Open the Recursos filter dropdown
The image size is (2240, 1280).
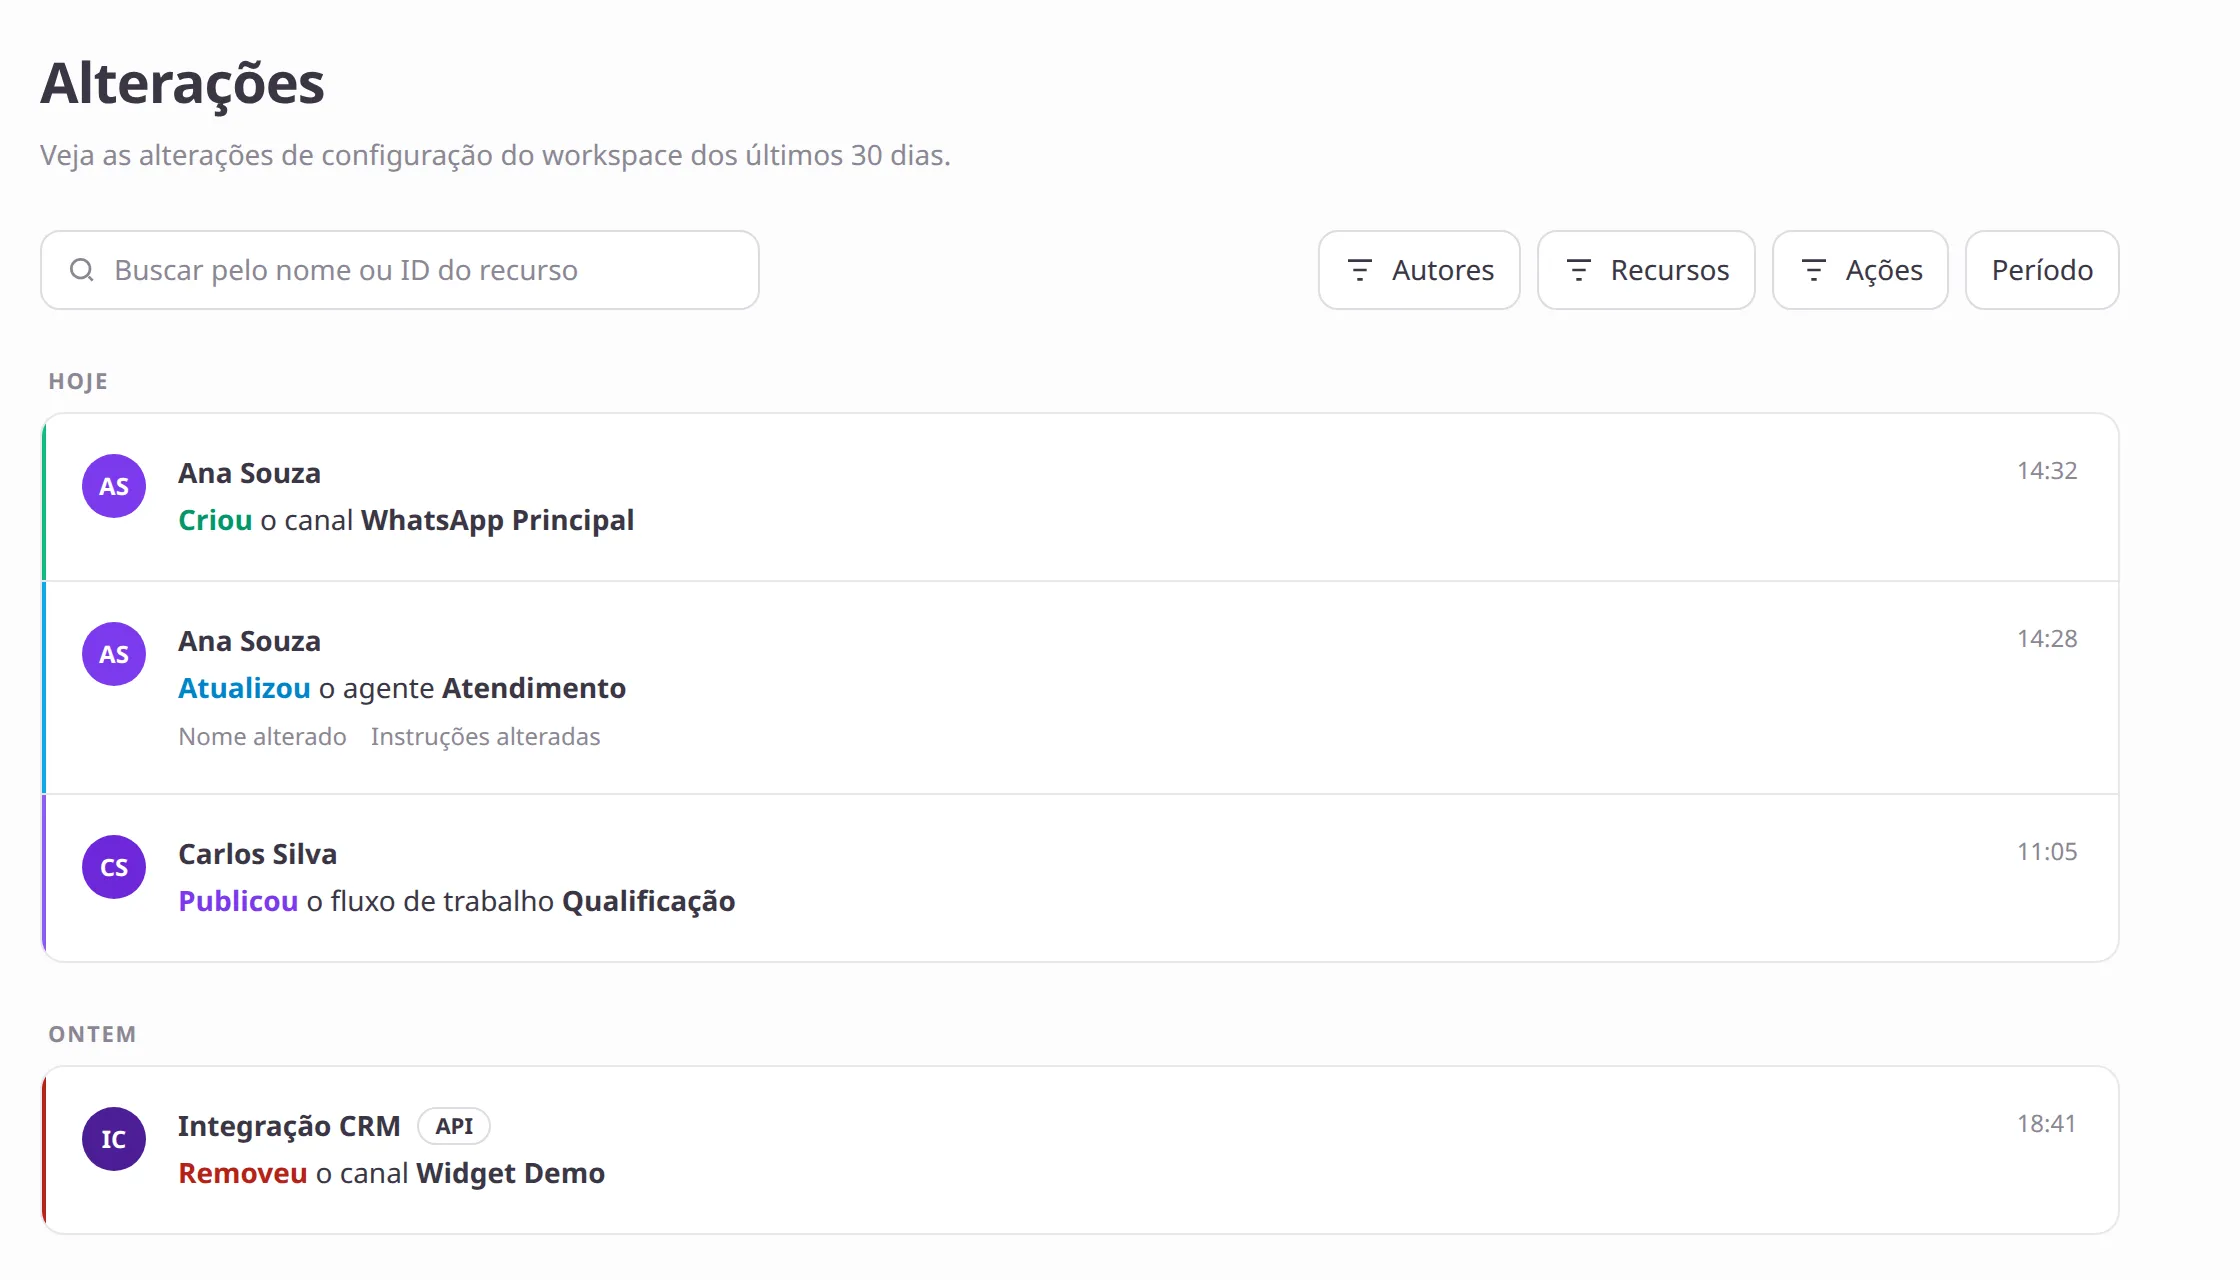click(x=1646, y=270)
